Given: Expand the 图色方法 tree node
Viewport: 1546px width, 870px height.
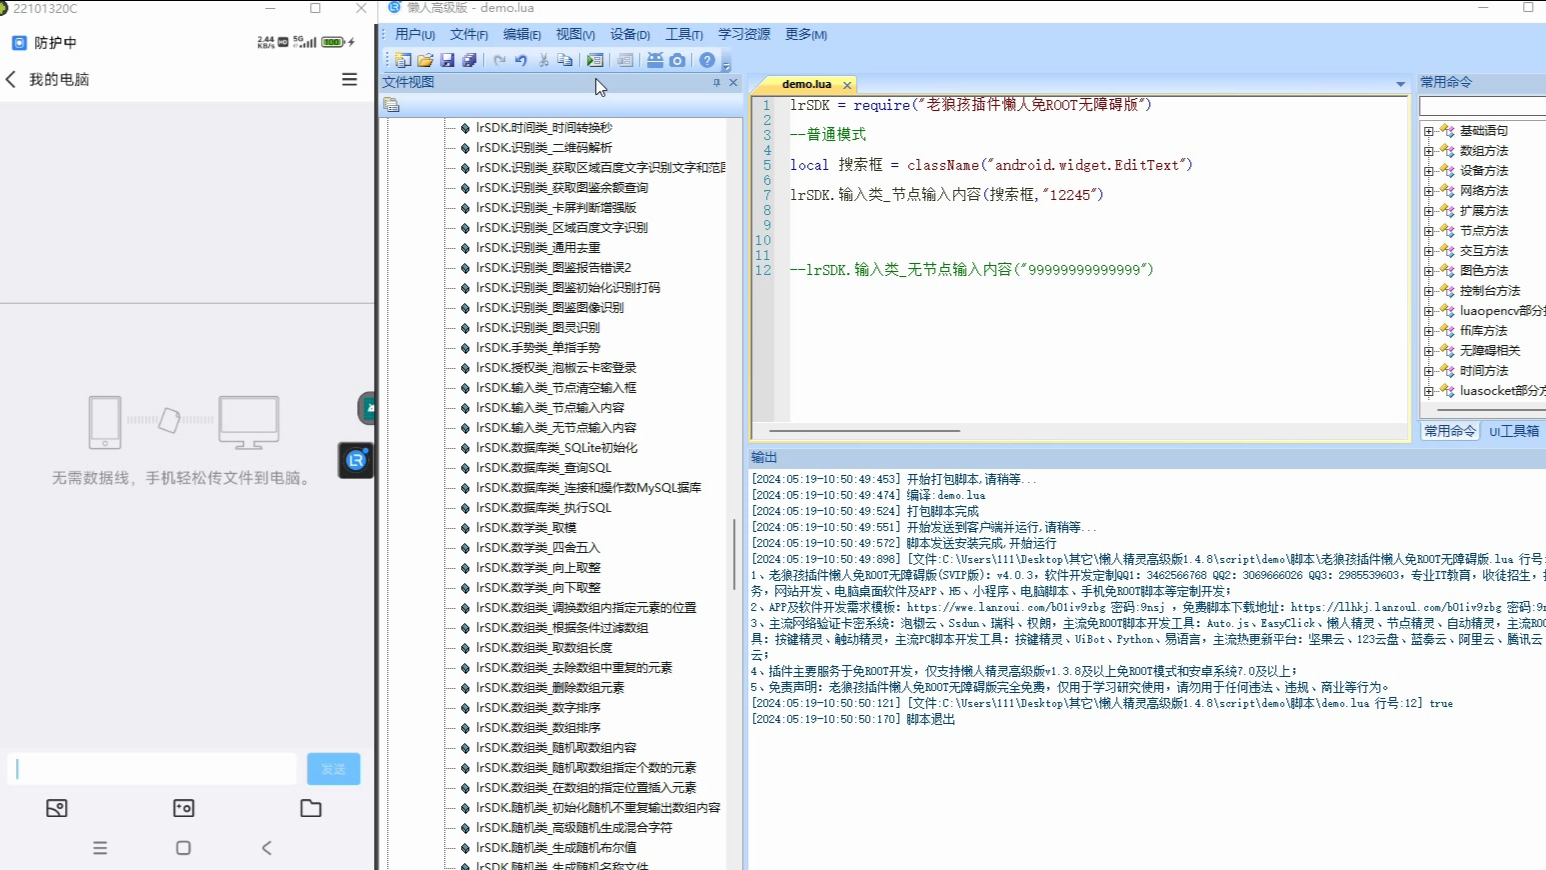Looking at the screenshot, I should pyautogui.click(x=1429, y=271).
